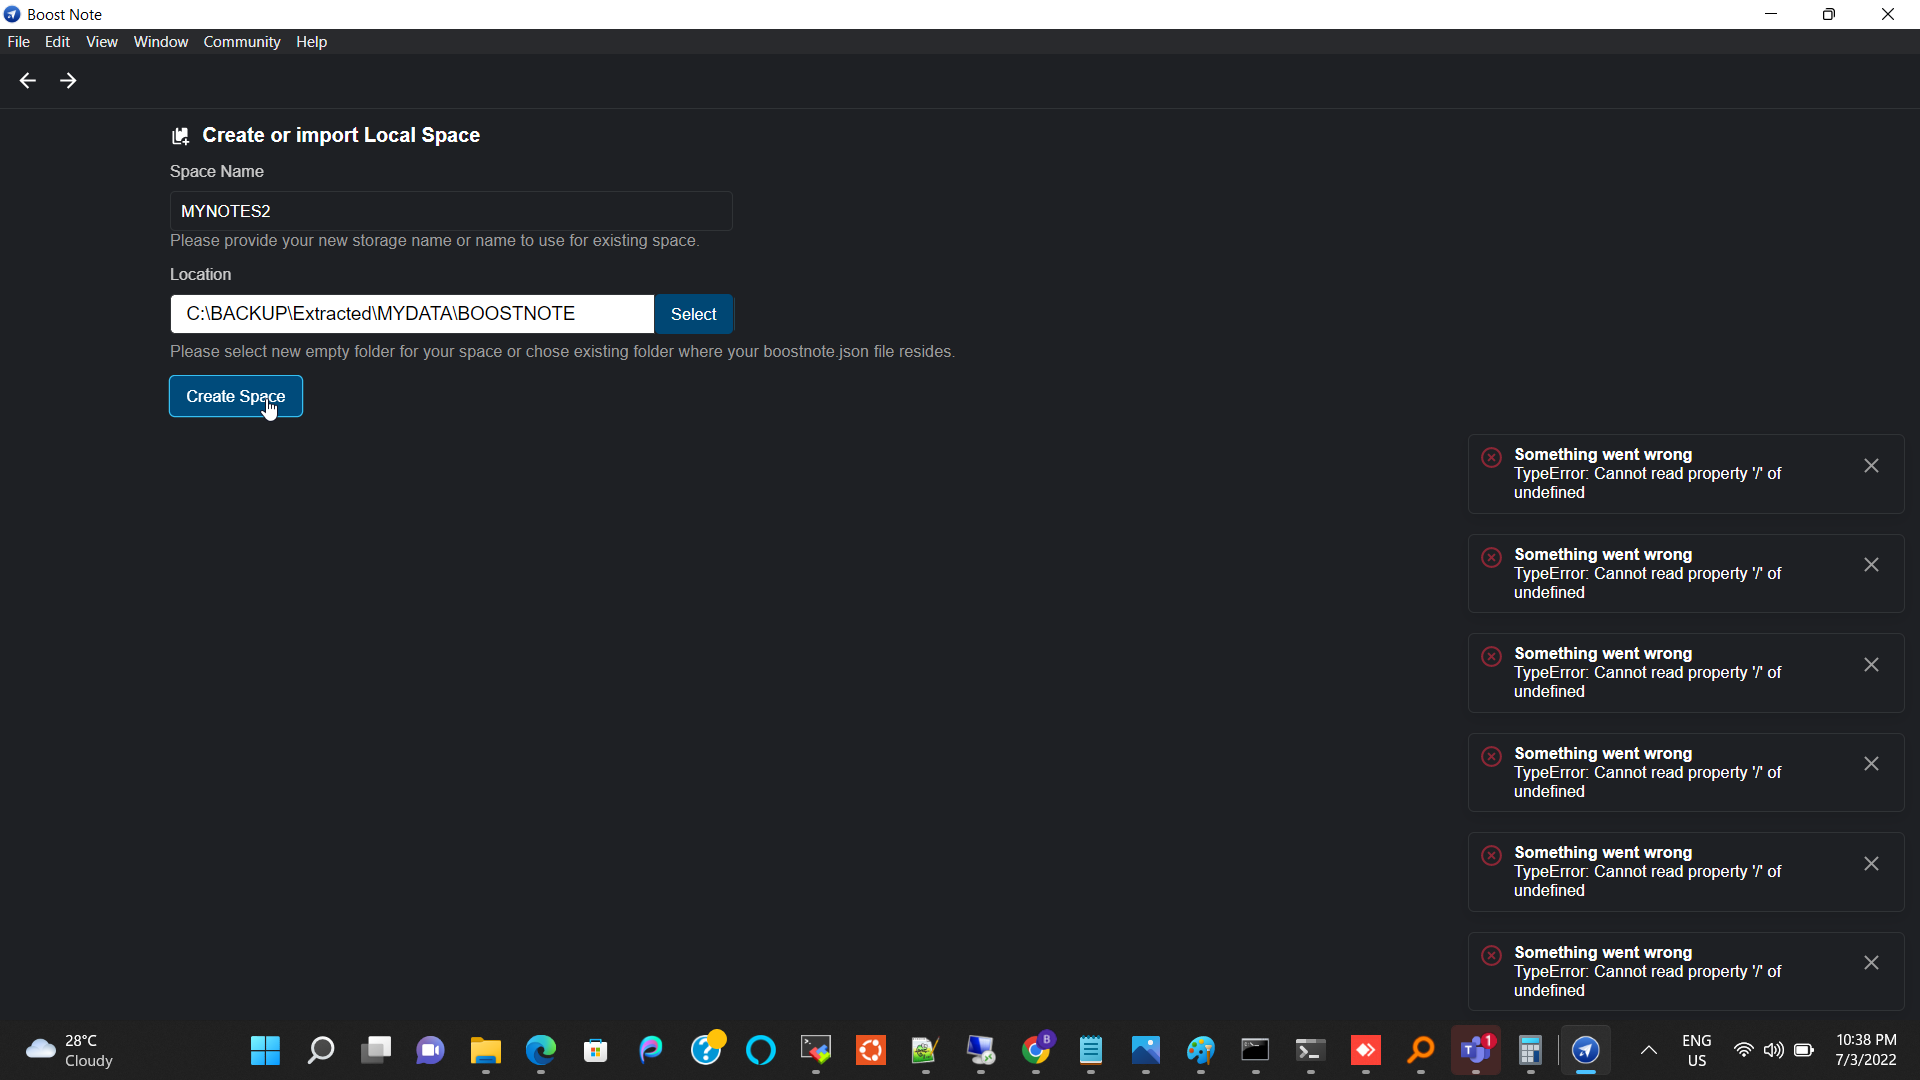Open Chrome from taskbar

pos(1036,1050)
